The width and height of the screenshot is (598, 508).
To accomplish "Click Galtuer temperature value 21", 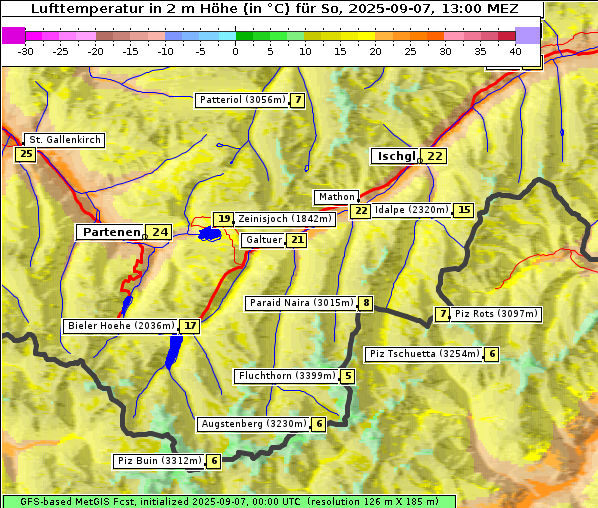I will (297, 240).
